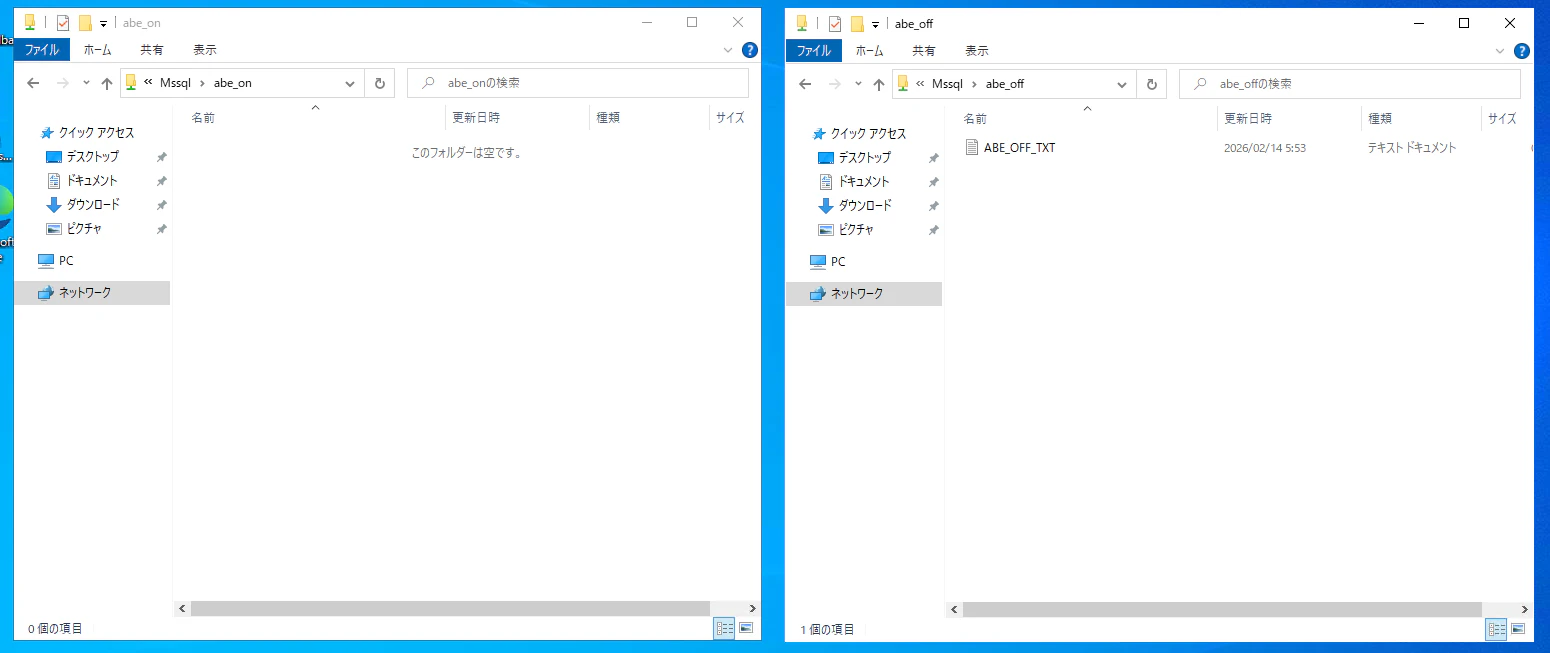Open 共有 tab in abe_on window
Viewport: 1550px width, 653px height.
point(152,50)
